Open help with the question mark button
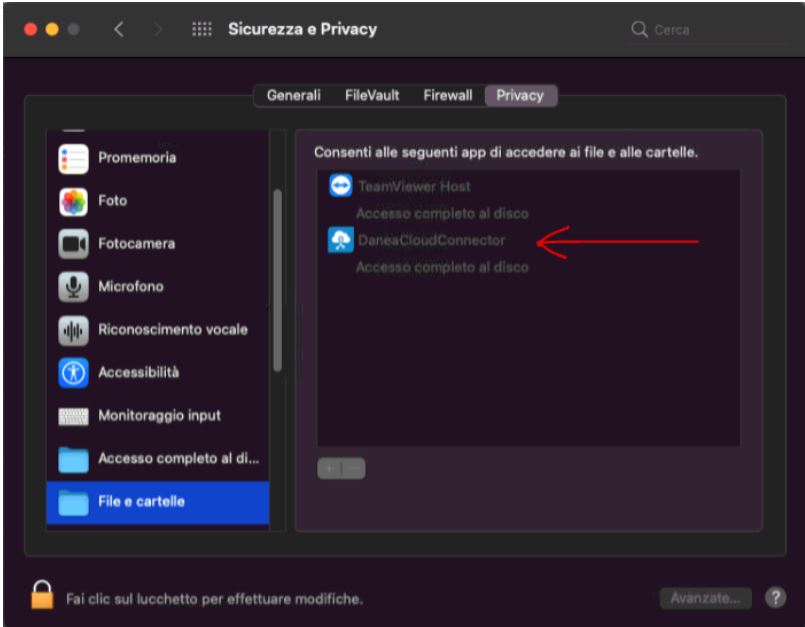The height and width of the screenshot is (627, 805). coord(775,598)
